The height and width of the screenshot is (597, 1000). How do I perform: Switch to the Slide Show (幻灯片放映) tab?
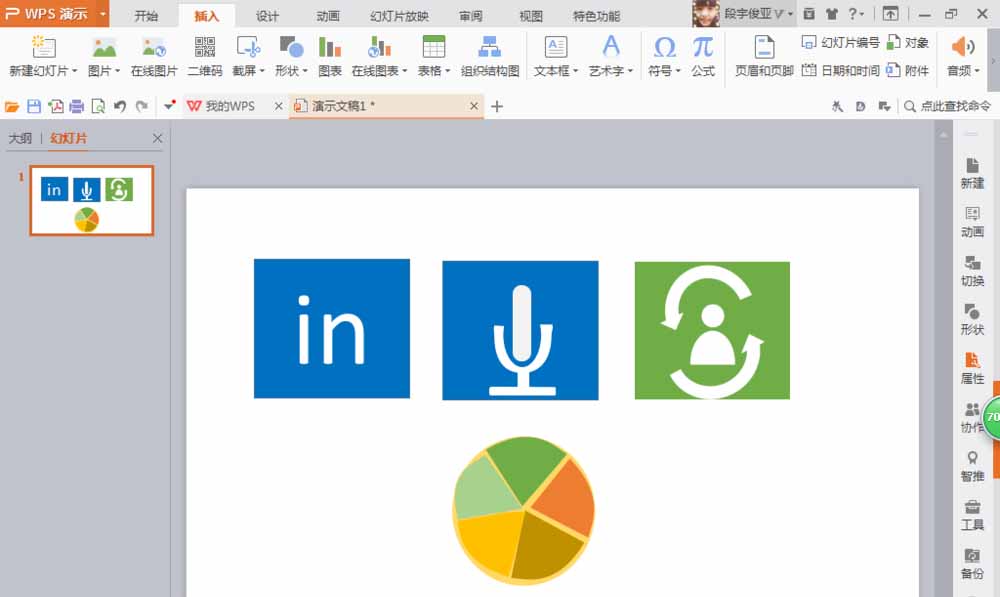pyautogui.click(x=399, y=16)
